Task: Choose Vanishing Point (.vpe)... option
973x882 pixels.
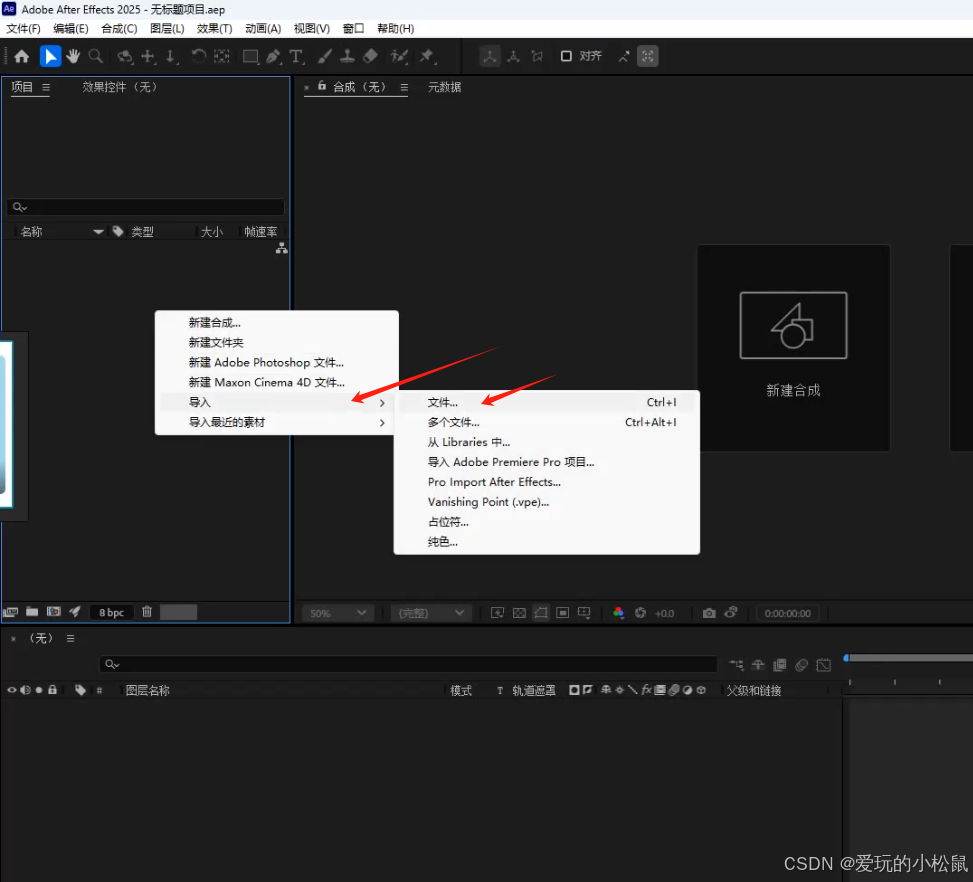Action: click(547, 502)
